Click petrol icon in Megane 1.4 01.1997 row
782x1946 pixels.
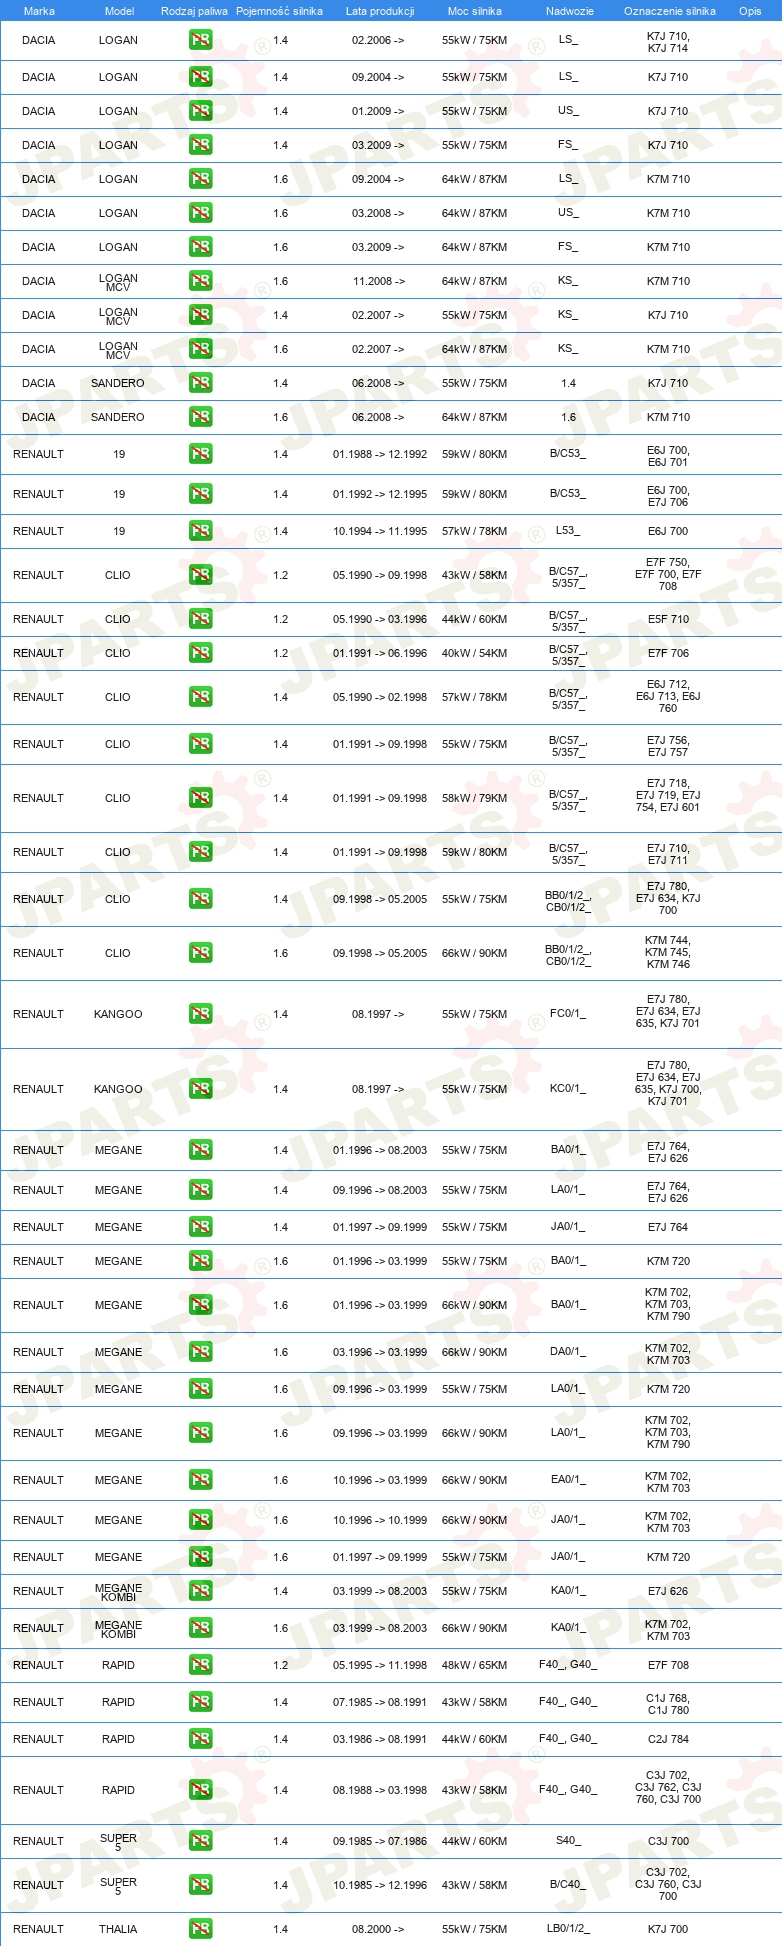point(201,1227)
